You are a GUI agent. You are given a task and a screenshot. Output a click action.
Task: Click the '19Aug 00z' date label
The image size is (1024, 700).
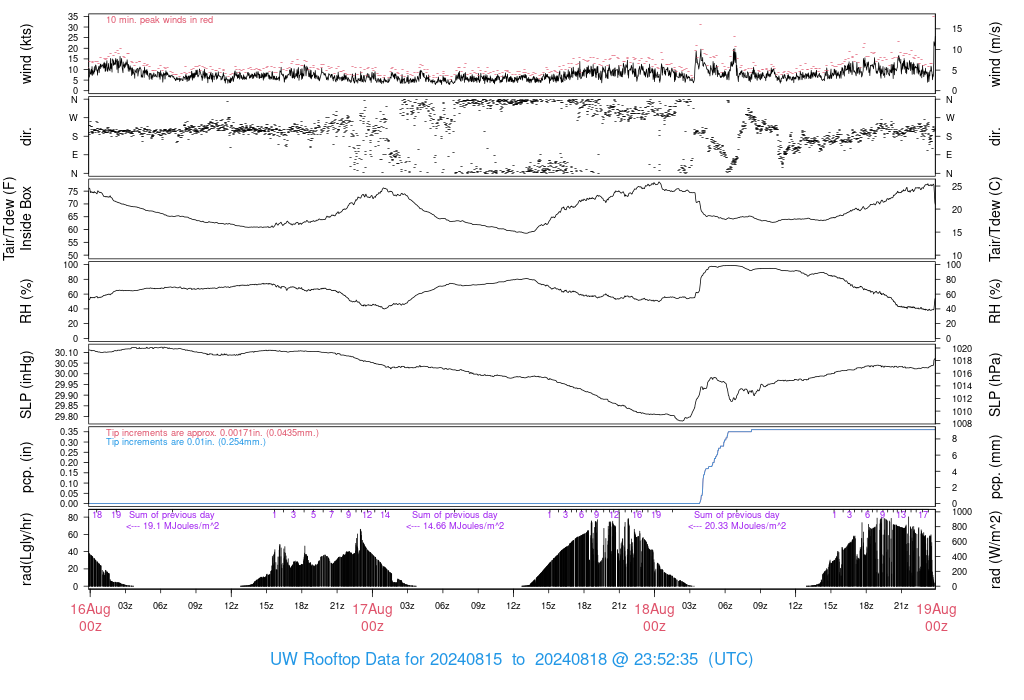coord(936,618)
